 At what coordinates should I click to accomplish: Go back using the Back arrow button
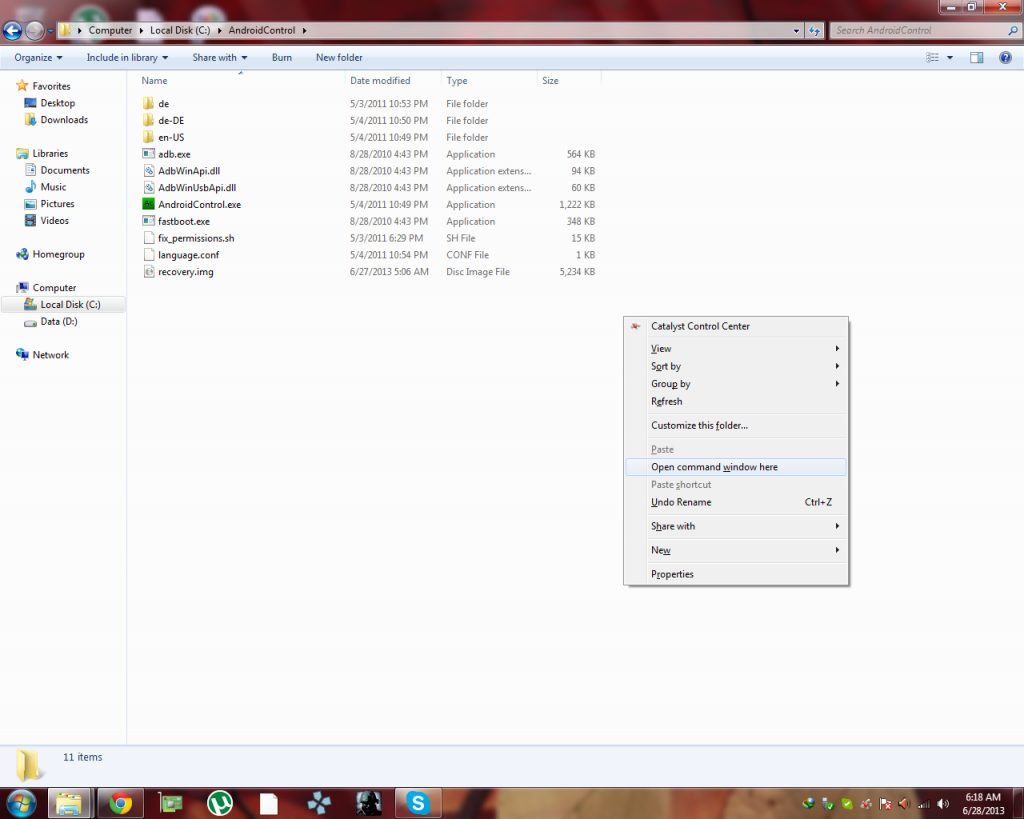coord(12,30)
